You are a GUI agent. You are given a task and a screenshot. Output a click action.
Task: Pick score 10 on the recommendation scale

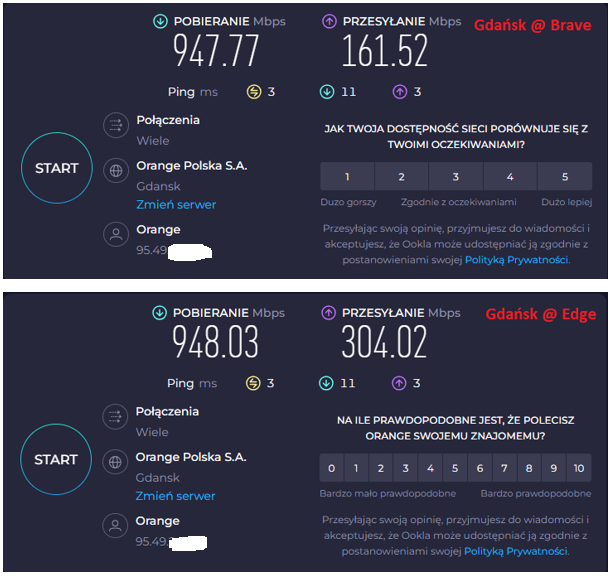[x=578, y=468]
